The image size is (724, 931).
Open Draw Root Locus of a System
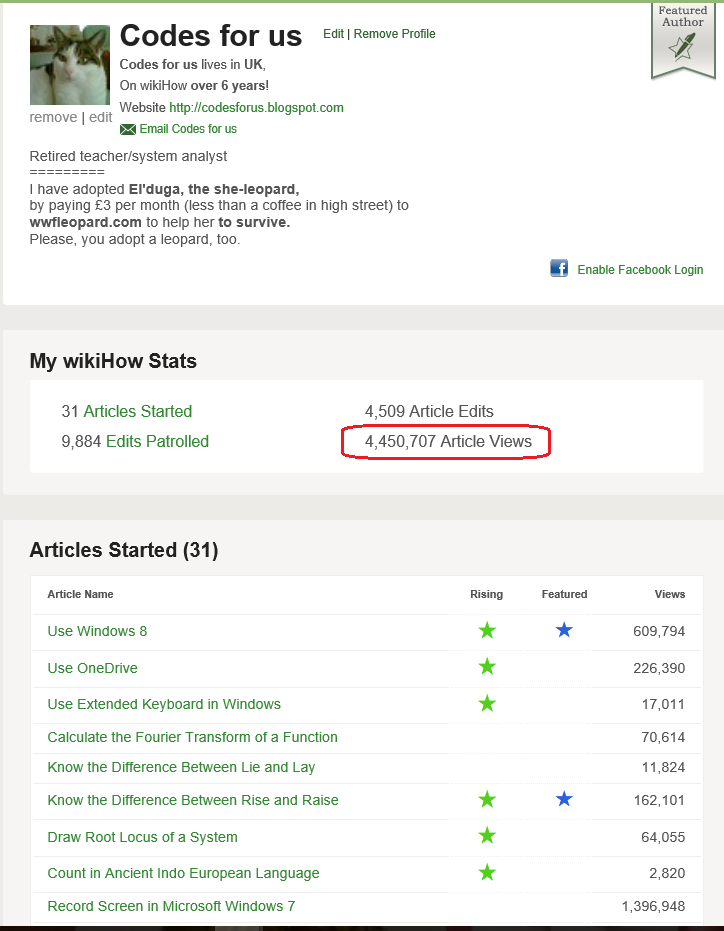coord(143,837)
